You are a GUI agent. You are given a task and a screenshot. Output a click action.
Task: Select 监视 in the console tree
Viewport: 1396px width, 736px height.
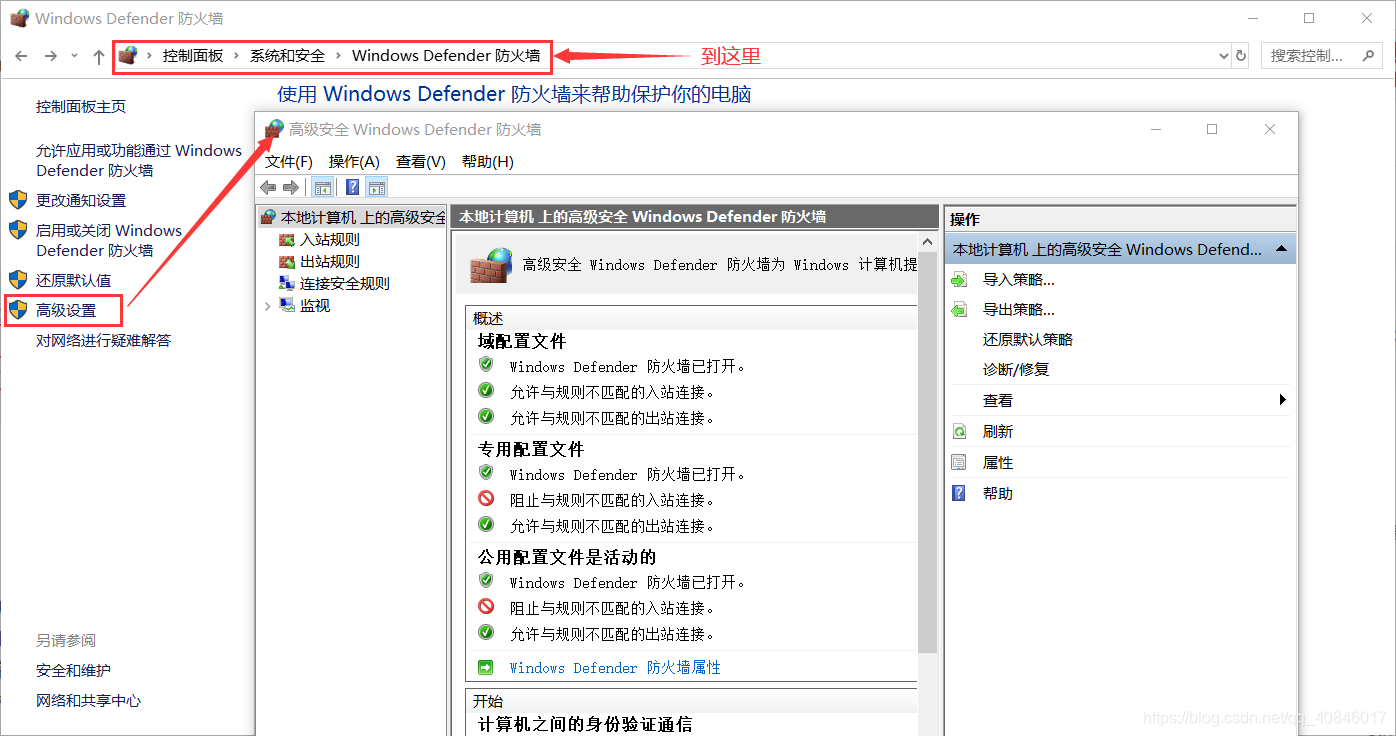314,306
